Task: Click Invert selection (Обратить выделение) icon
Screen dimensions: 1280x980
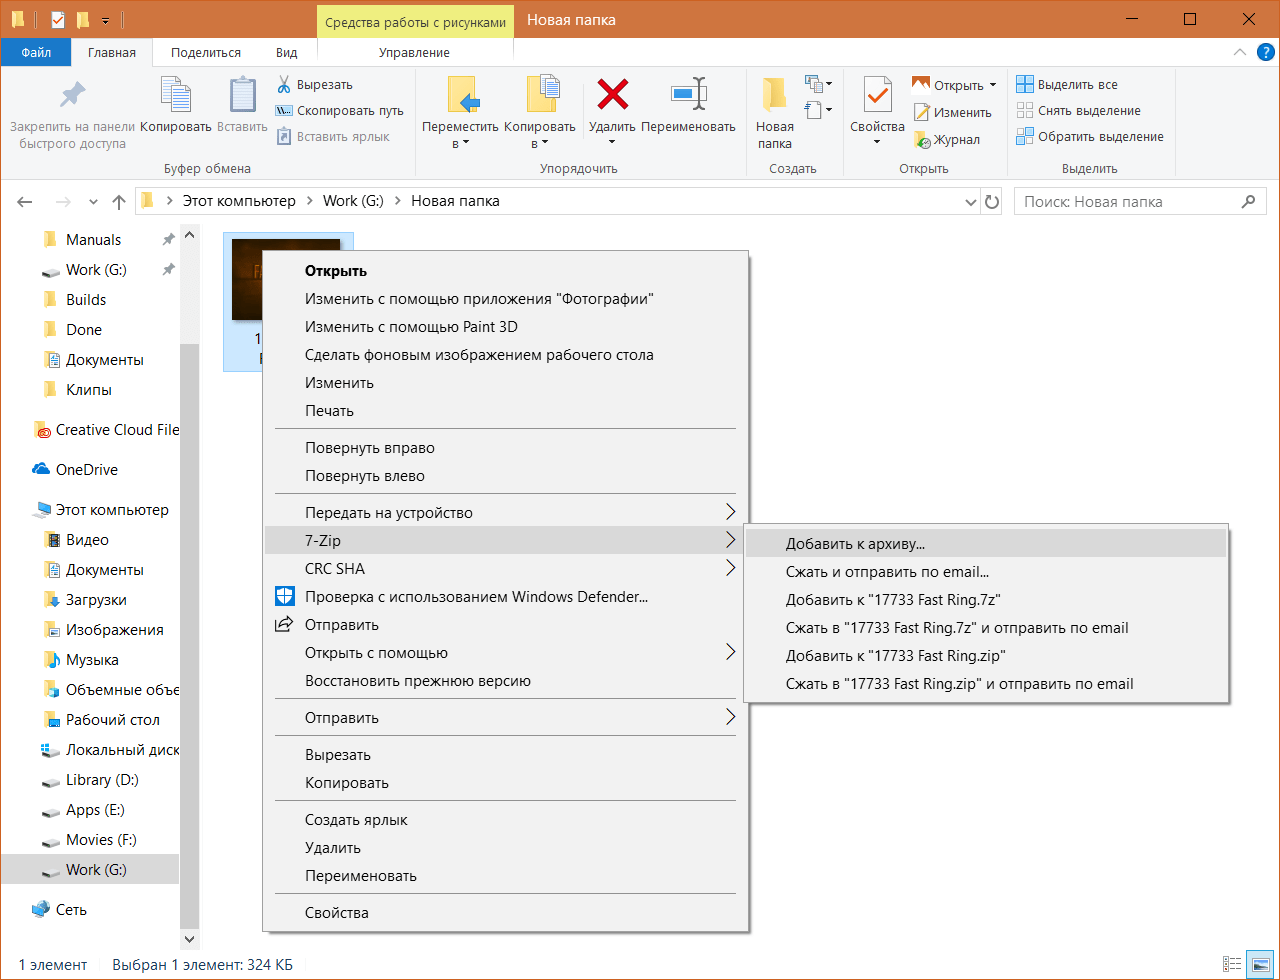Action: pos(1025,137)
